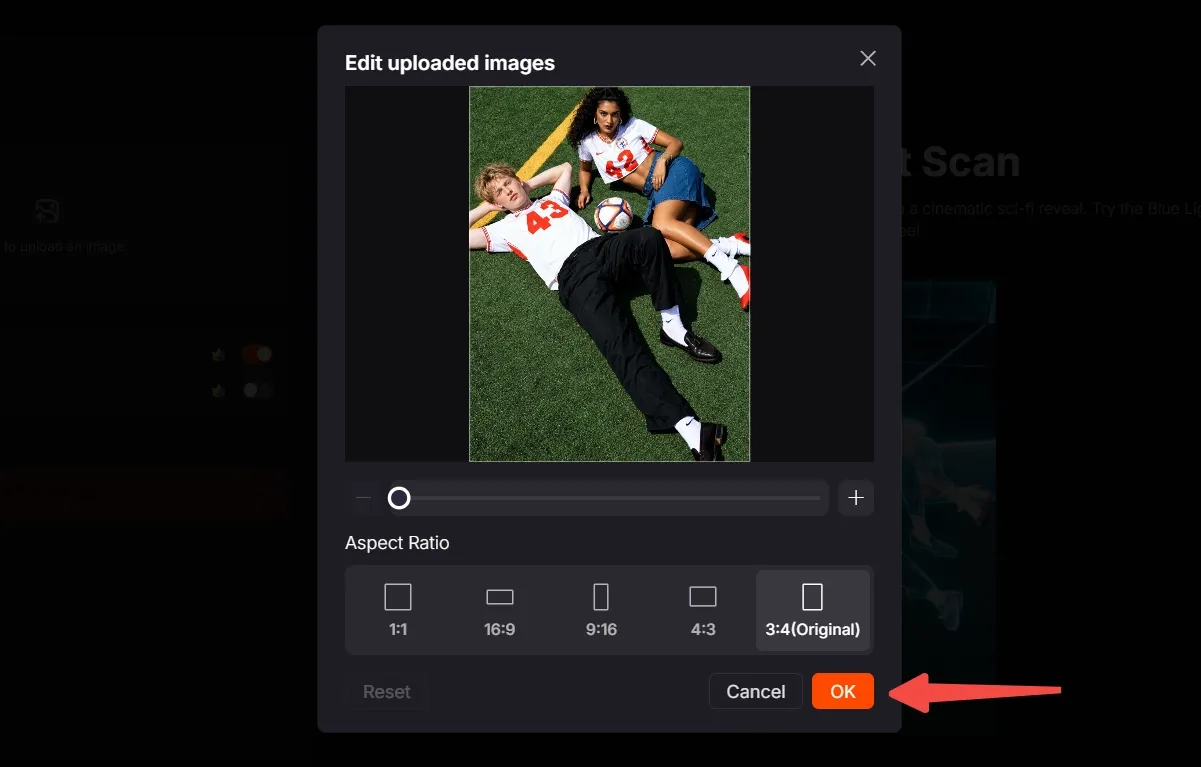This screenshot has height=767, width=1201.
Task: Toggle the upper red switch in background
Action: click(257, 354)
